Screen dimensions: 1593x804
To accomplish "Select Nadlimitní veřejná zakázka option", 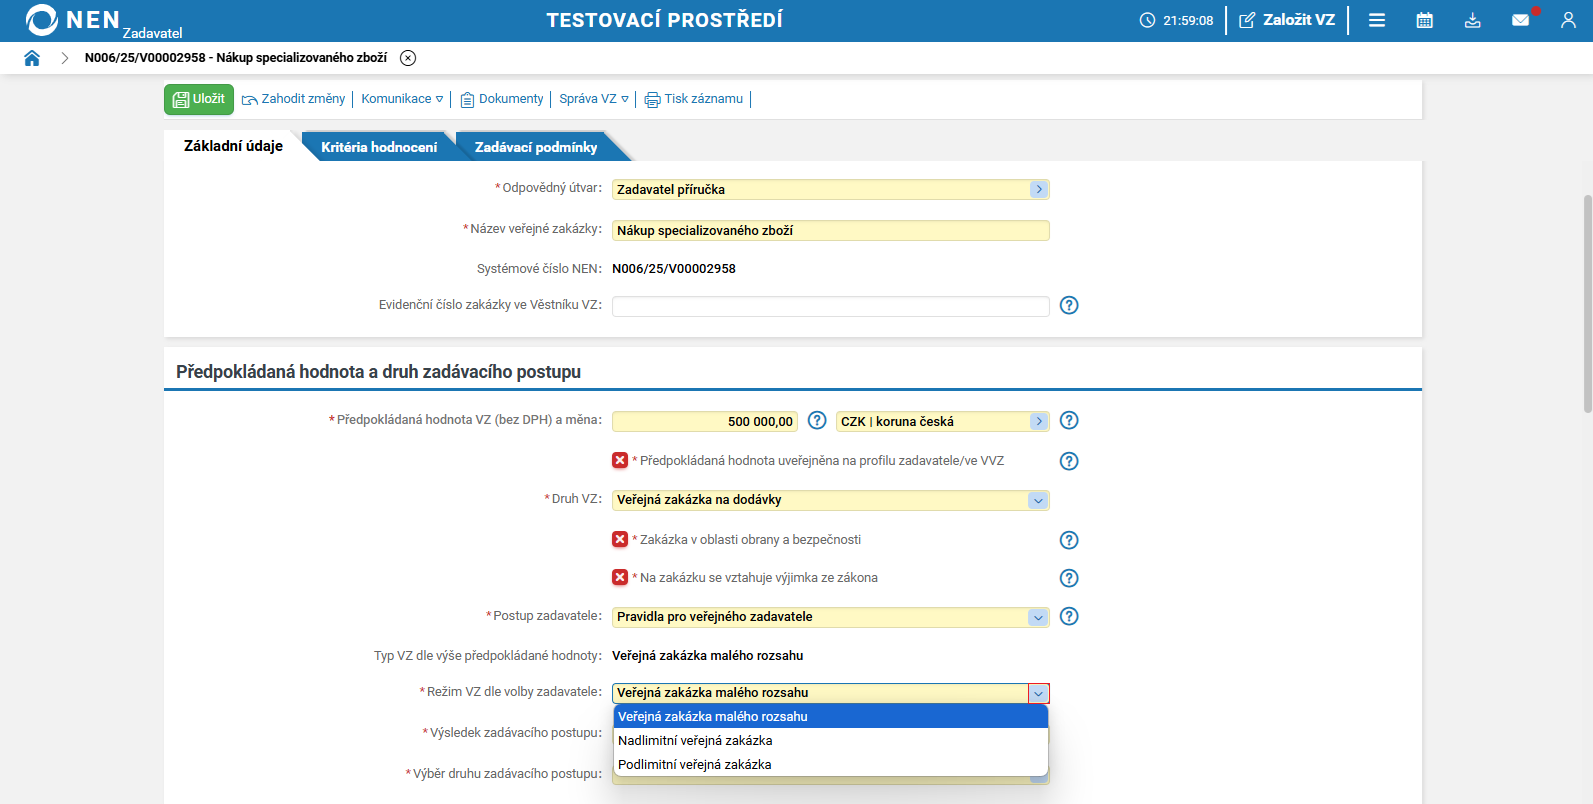I will [x=695, y=741].
